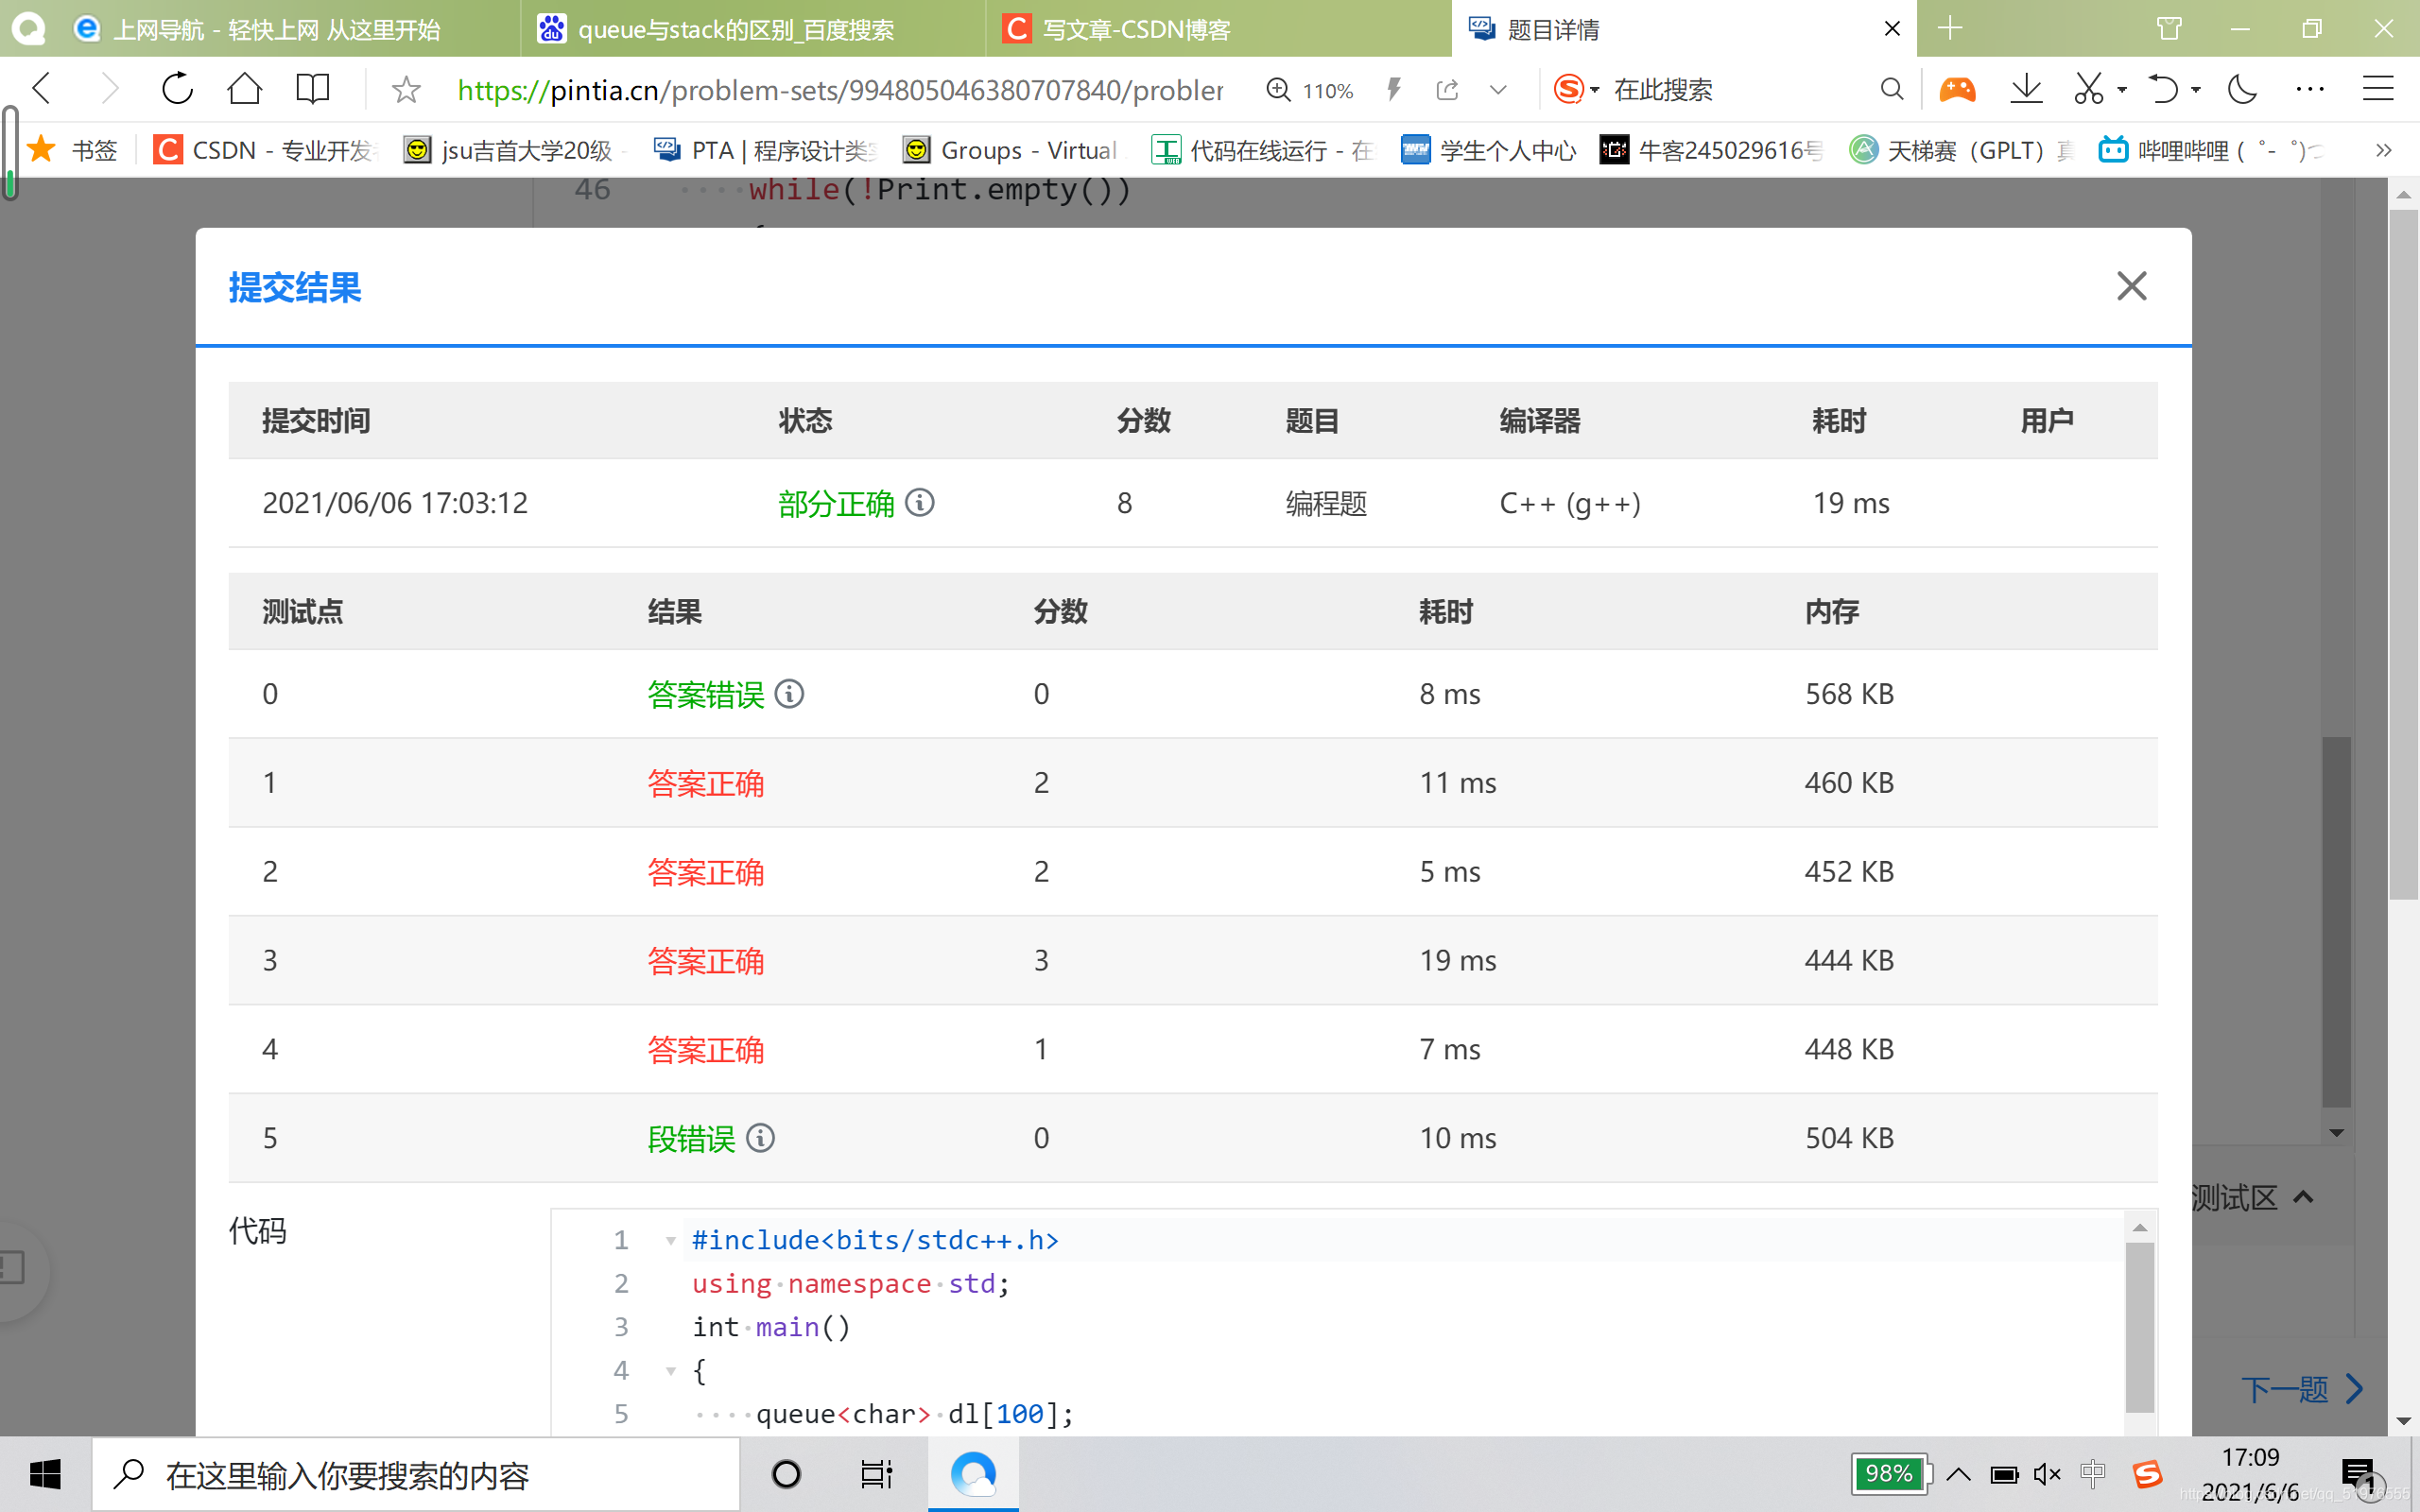Click info icon next to 部分正确
Screen dimensions: 2420x1512
pyautogui.click(x=920, y=502)
